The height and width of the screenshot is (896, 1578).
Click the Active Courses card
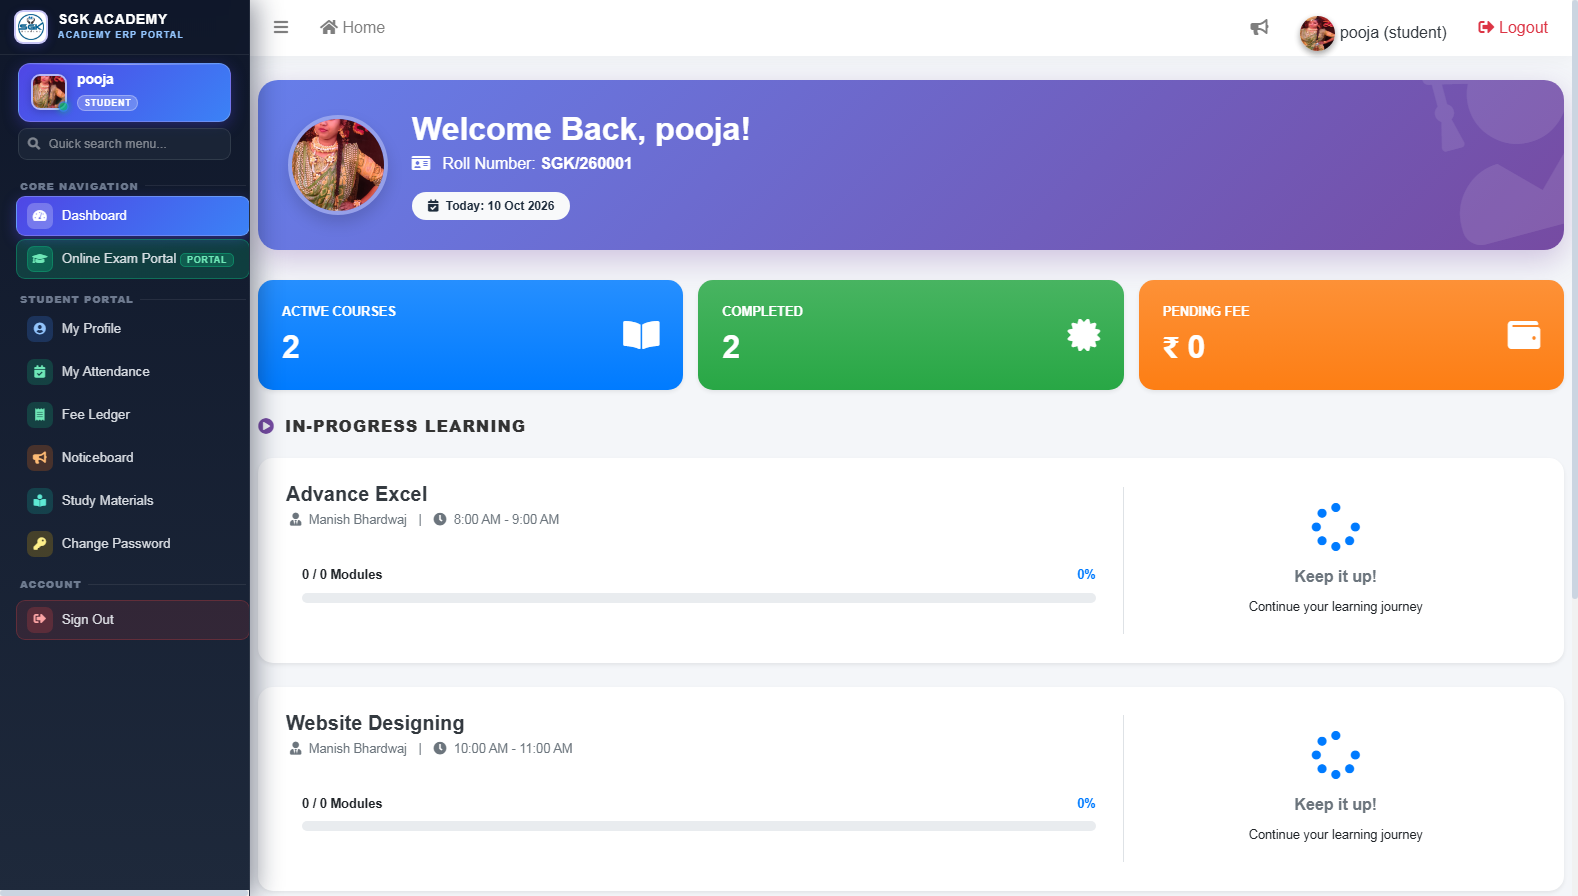point(470,335)
